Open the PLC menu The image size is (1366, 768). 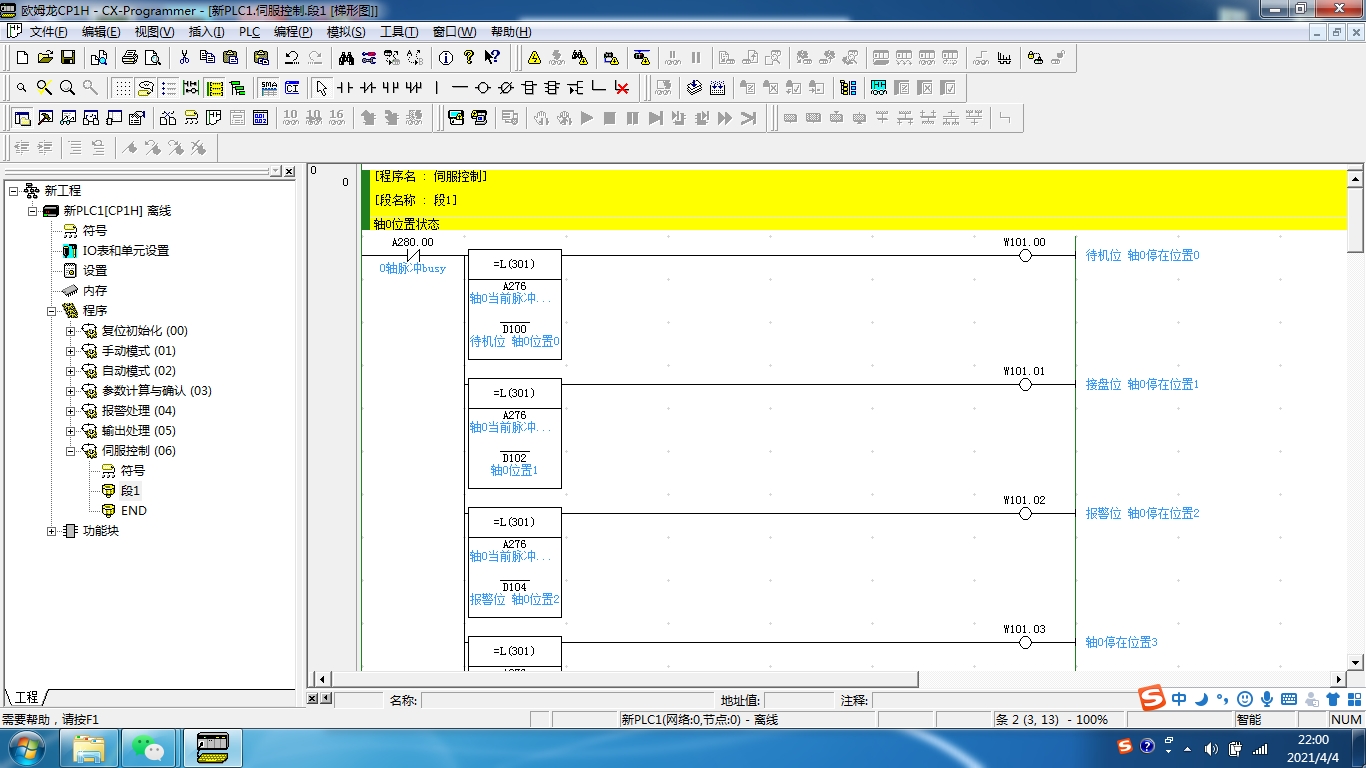[249, 32]
